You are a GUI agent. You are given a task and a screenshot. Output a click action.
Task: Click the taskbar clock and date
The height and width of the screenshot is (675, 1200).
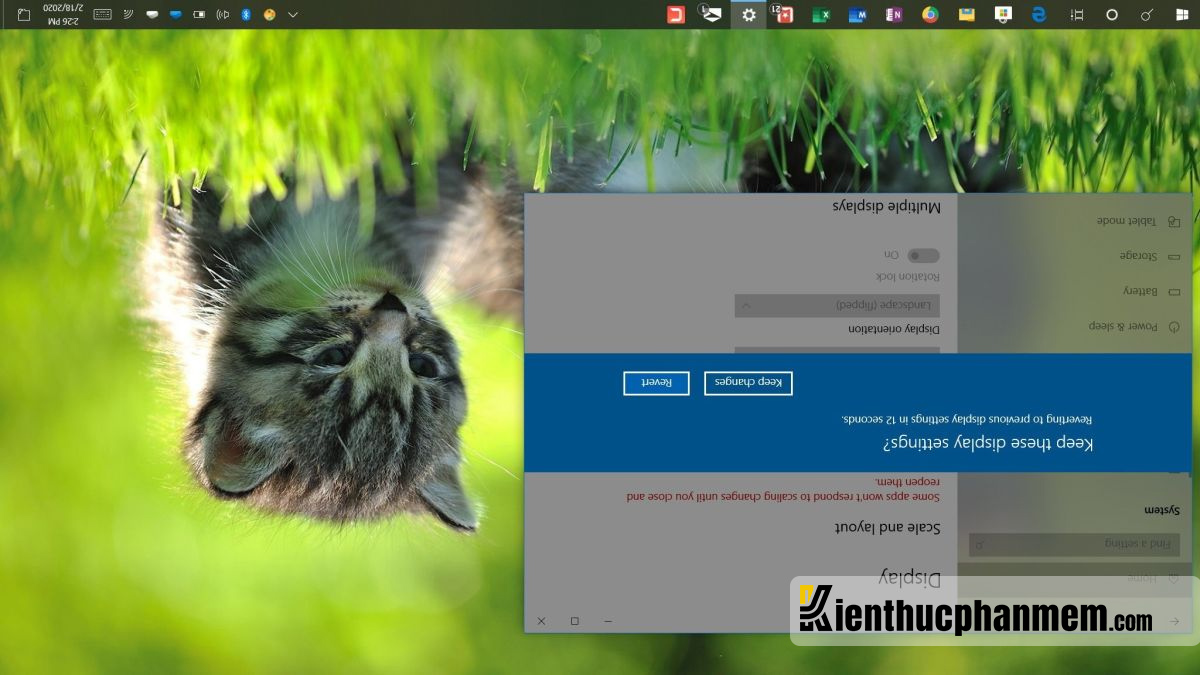61,15
